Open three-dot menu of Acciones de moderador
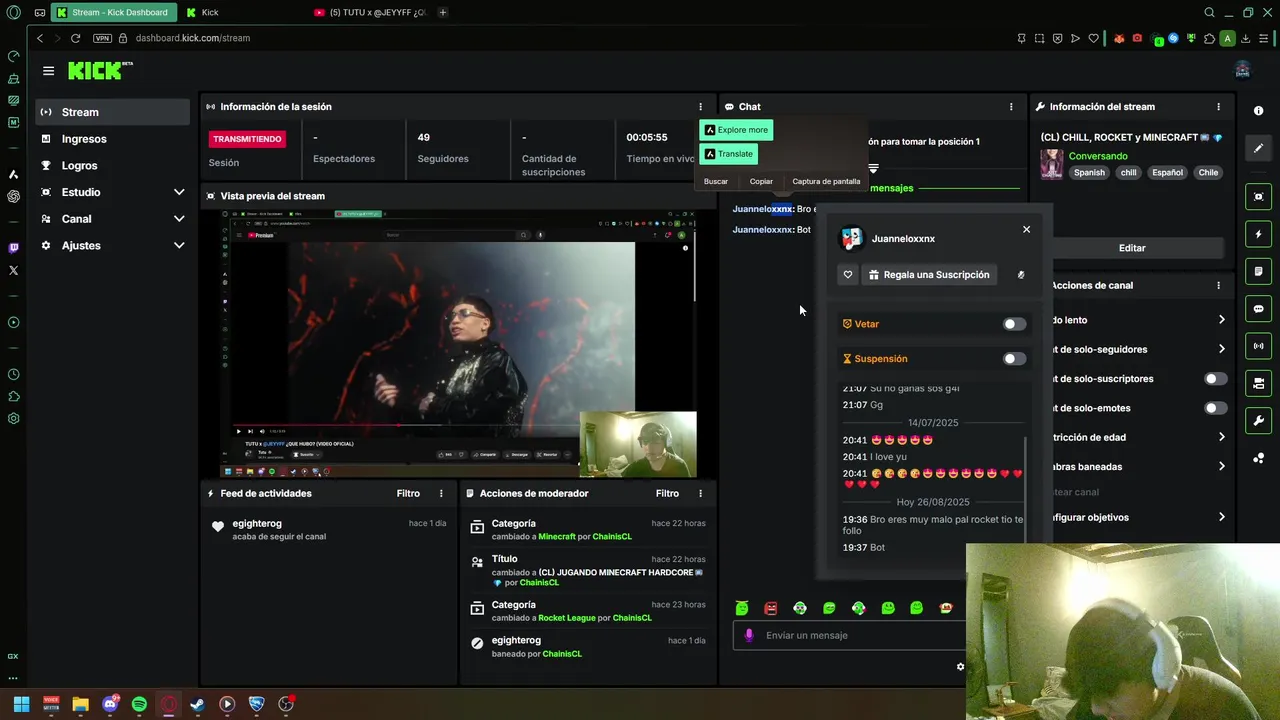 point(700,494)
